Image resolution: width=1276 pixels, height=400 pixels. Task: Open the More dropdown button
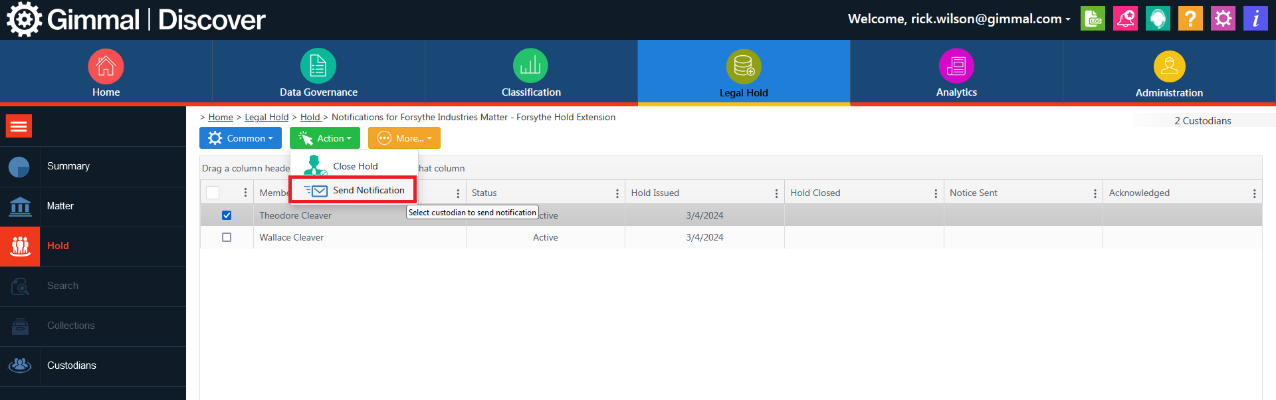click(x=403, y=138)
